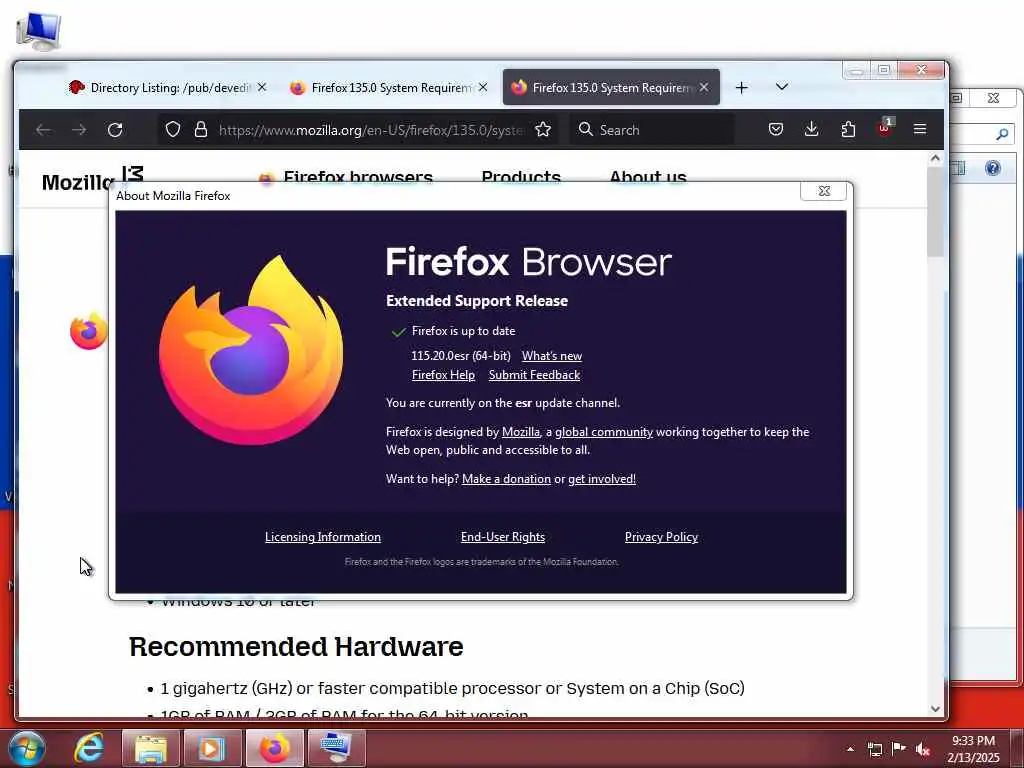
Task: Click Make a donation link
Action: pos(506,479)
